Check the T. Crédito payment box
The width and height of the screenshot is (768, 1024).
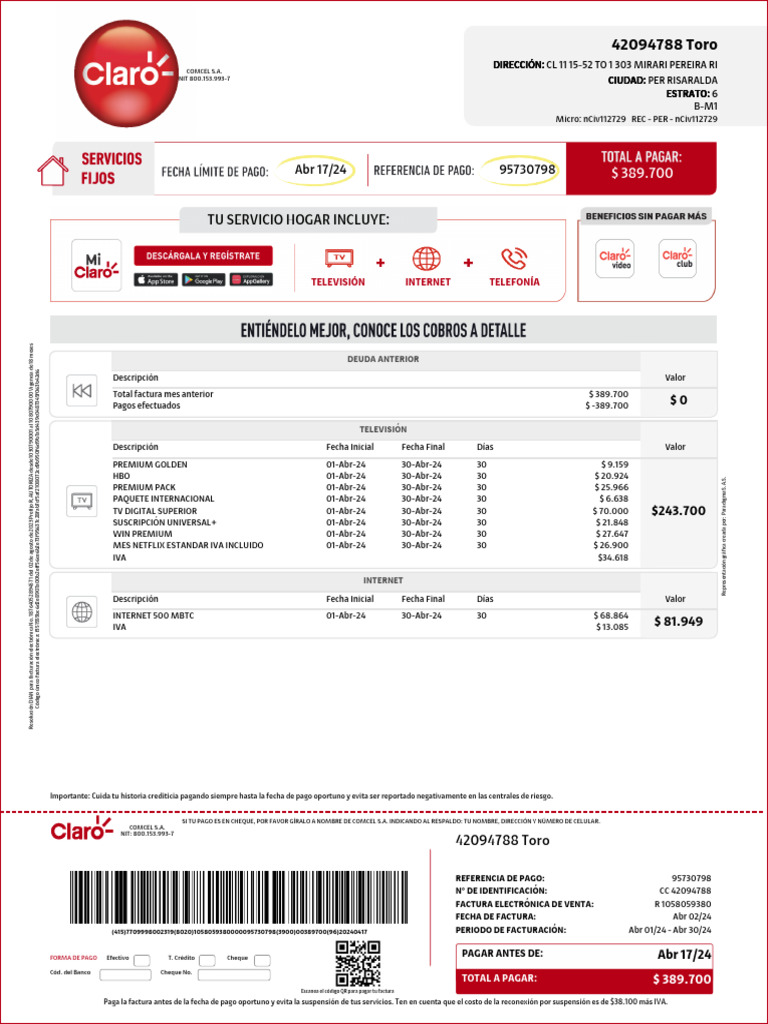pos(207,960)
